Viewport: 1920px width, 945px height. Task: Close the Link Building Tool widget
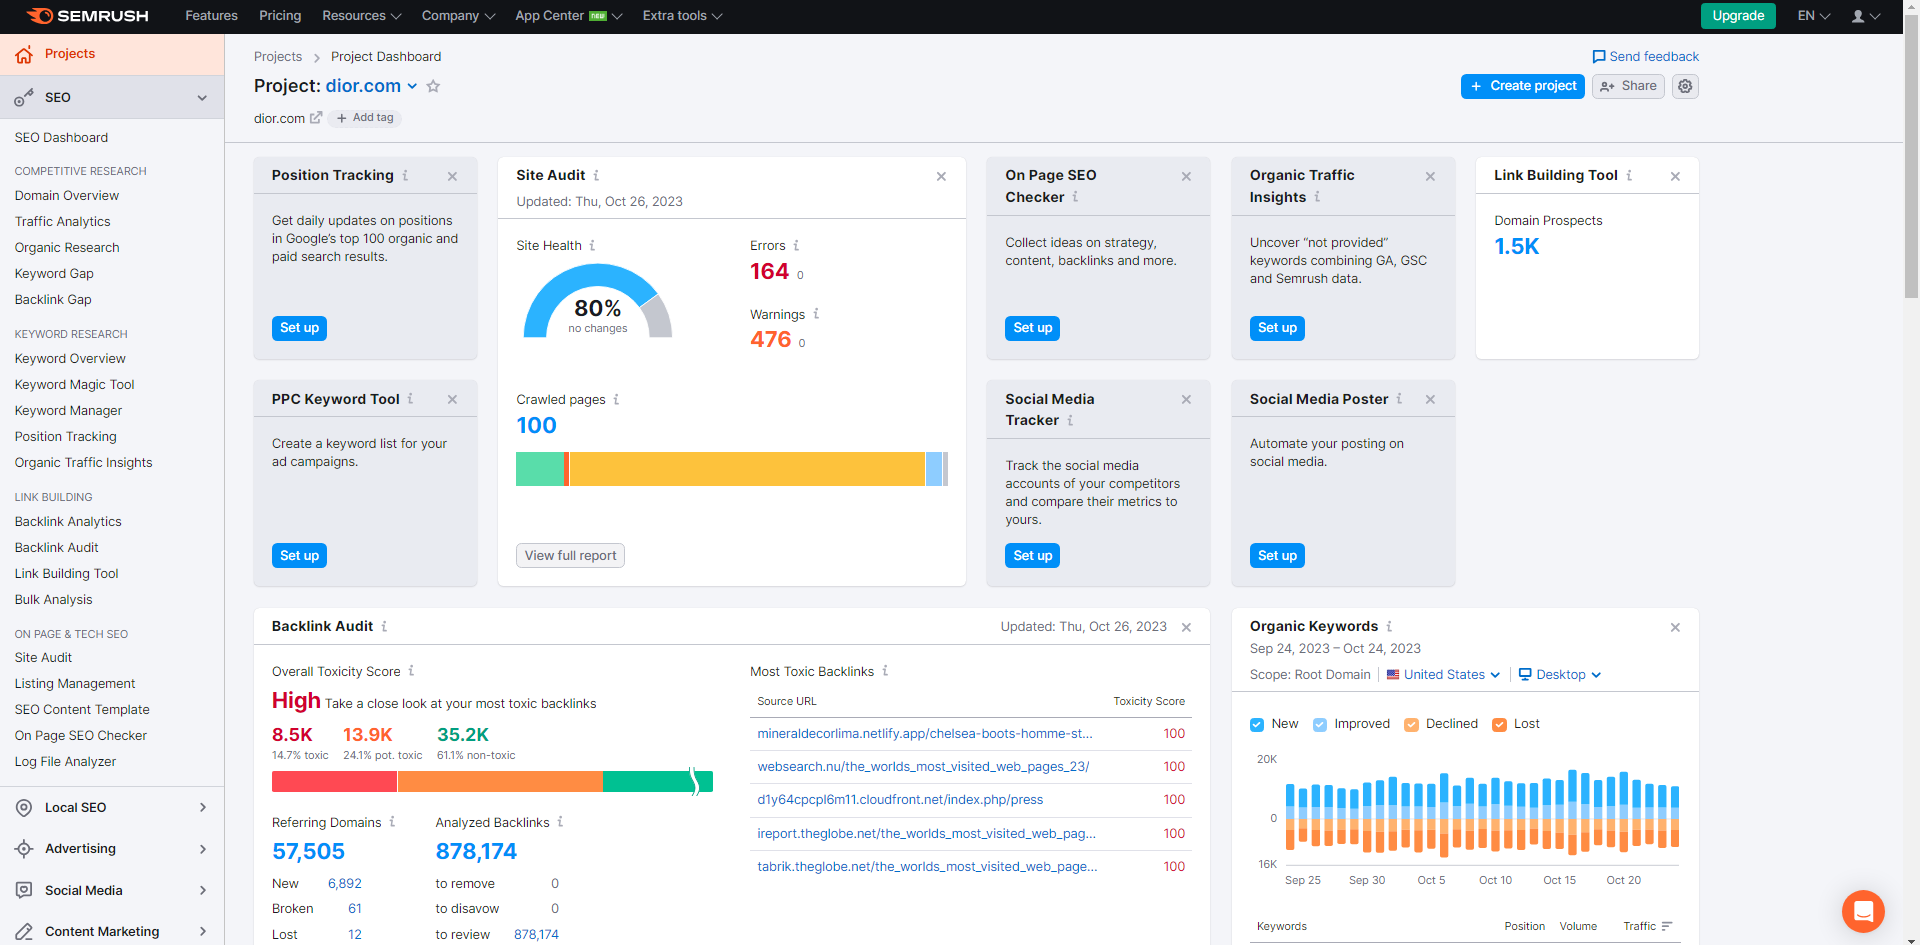click(1675, 176)
